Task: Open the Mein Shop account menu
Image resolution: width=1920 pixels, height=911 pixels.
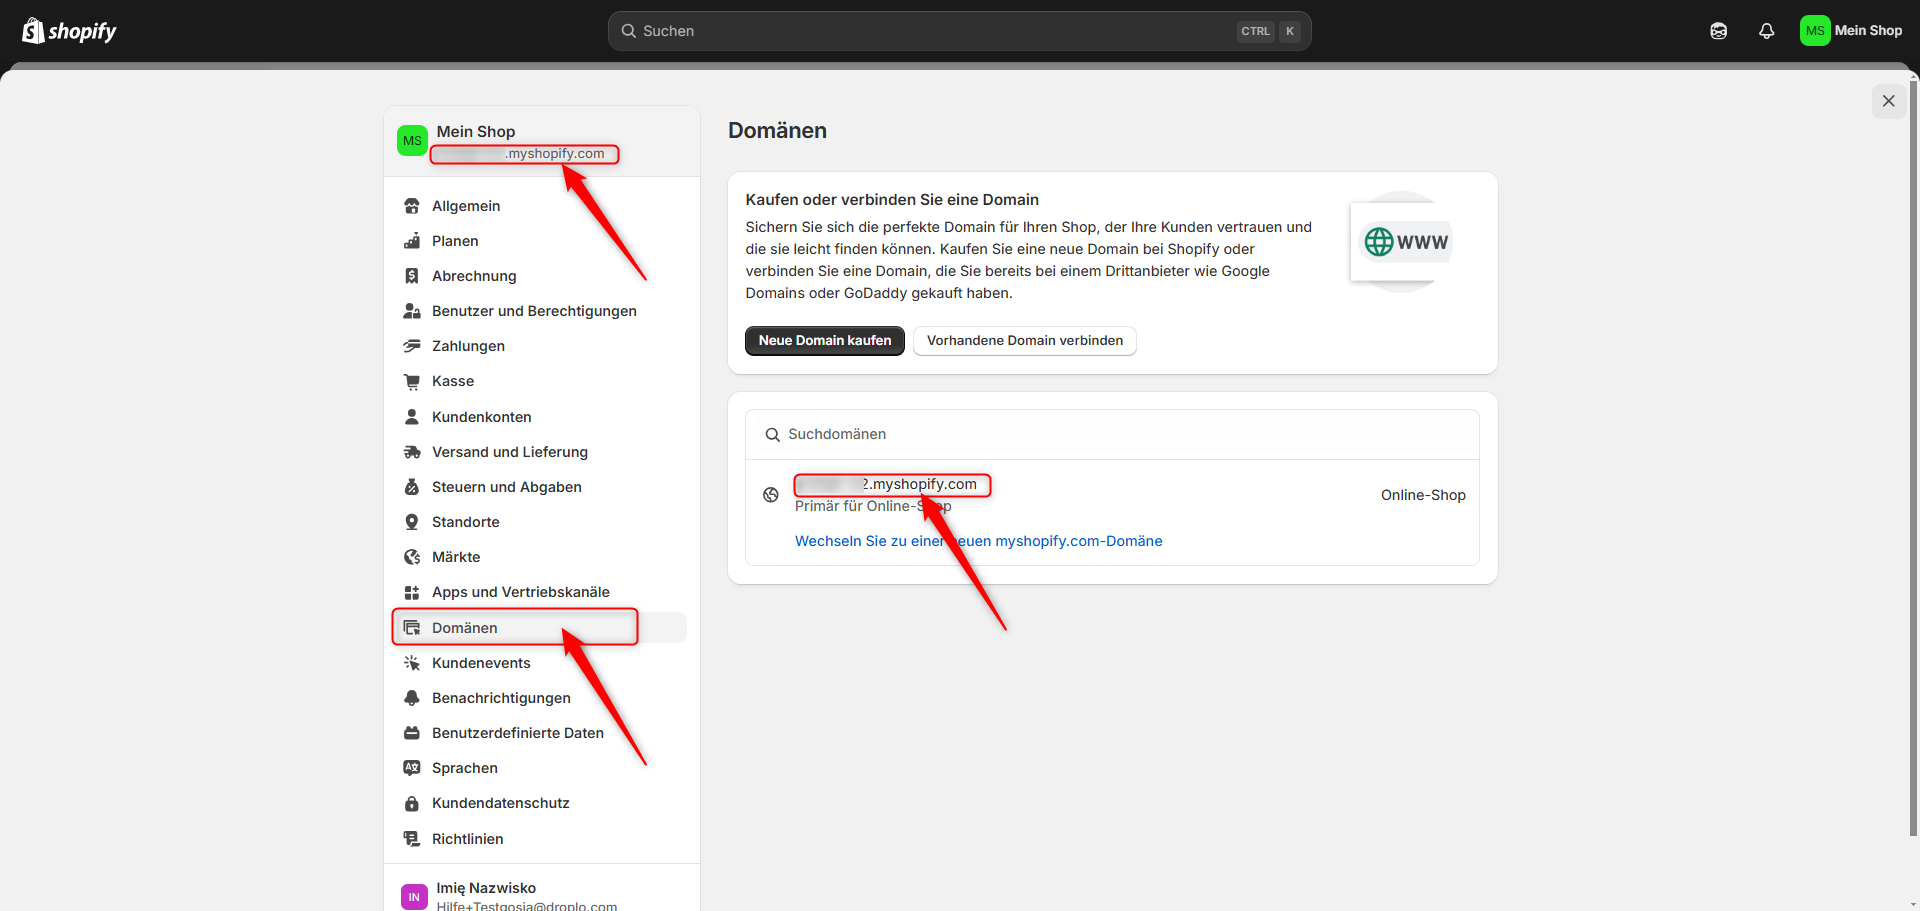Action: coord(1851,31)
